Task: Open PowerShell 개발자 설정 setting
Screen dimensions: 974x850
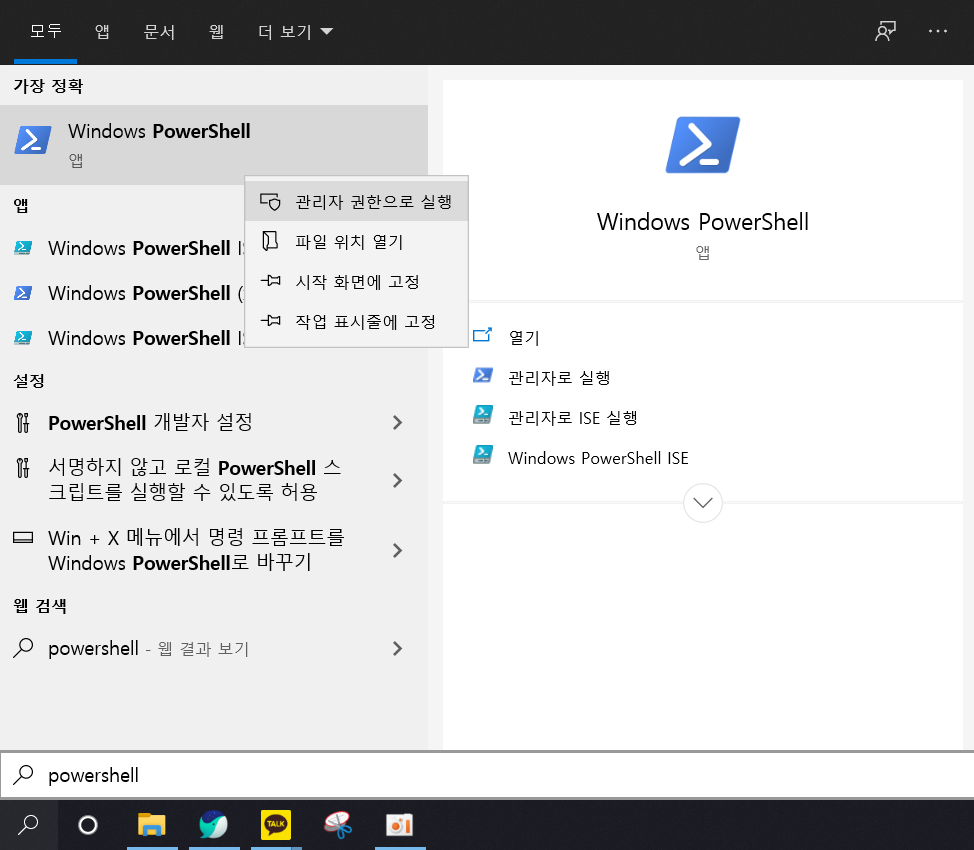Action: (x=214, y=423)
